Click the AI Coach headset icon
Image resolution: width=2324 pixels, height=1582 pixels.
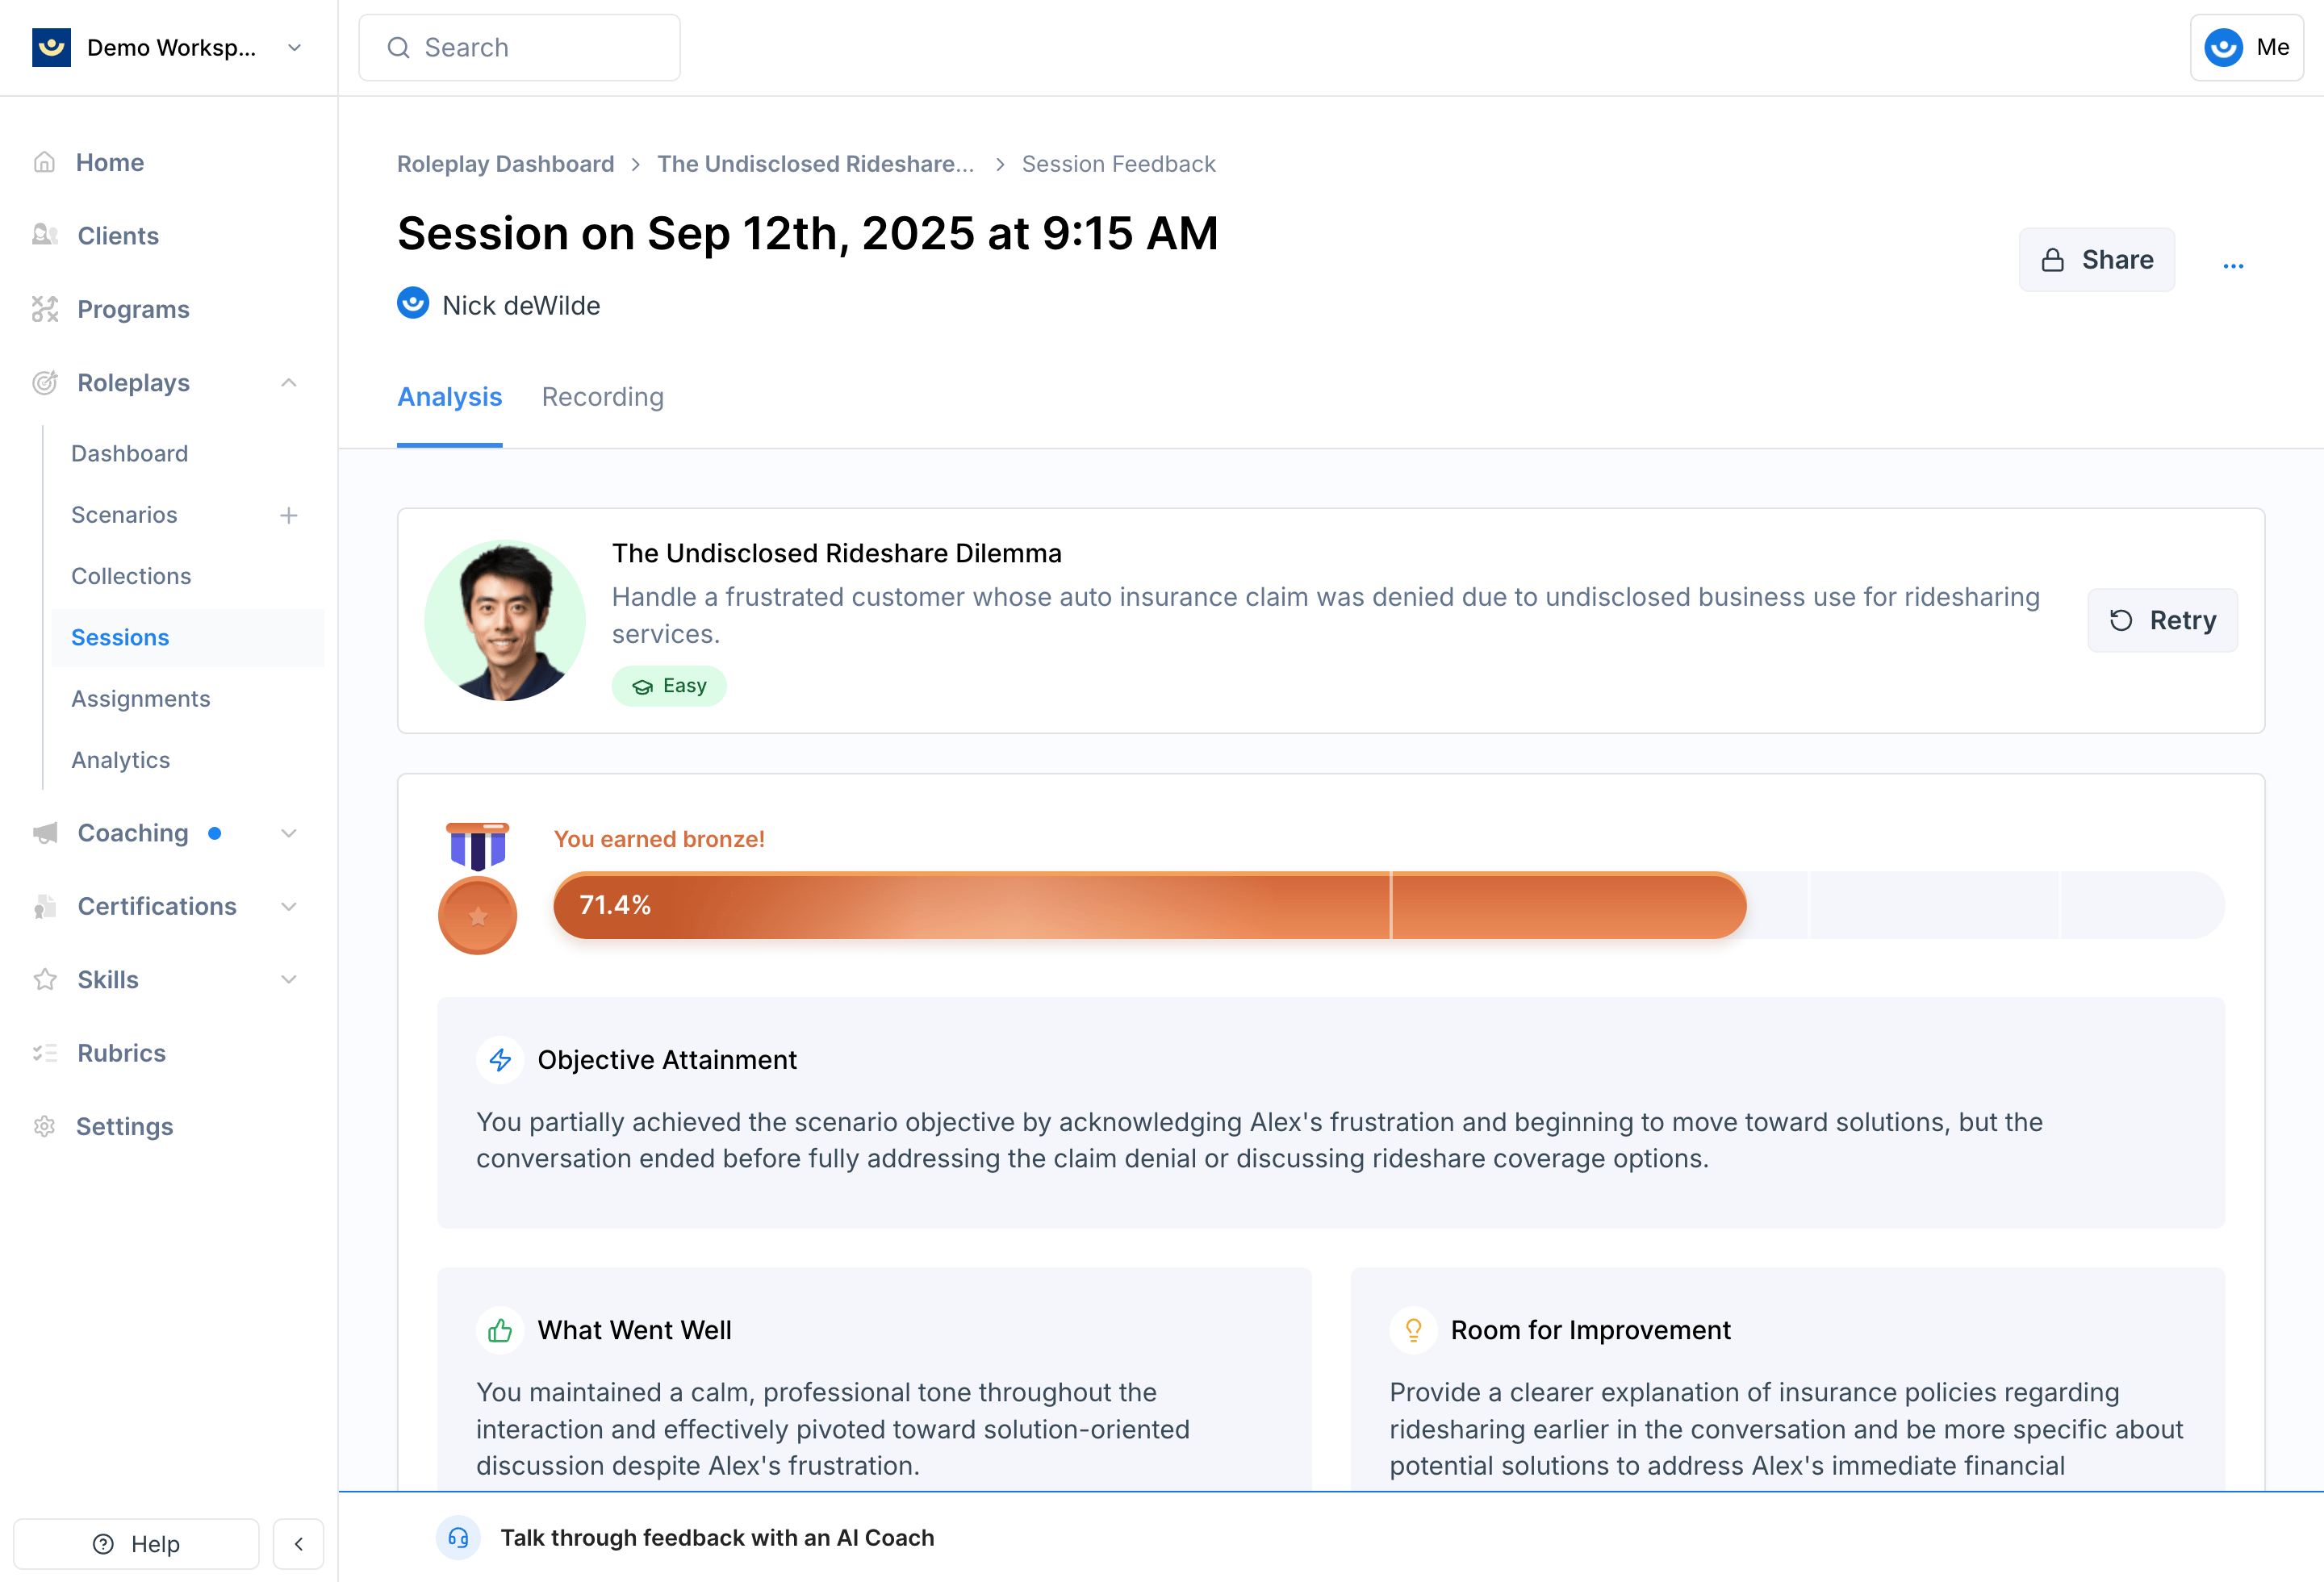(x=458, y=1537)
